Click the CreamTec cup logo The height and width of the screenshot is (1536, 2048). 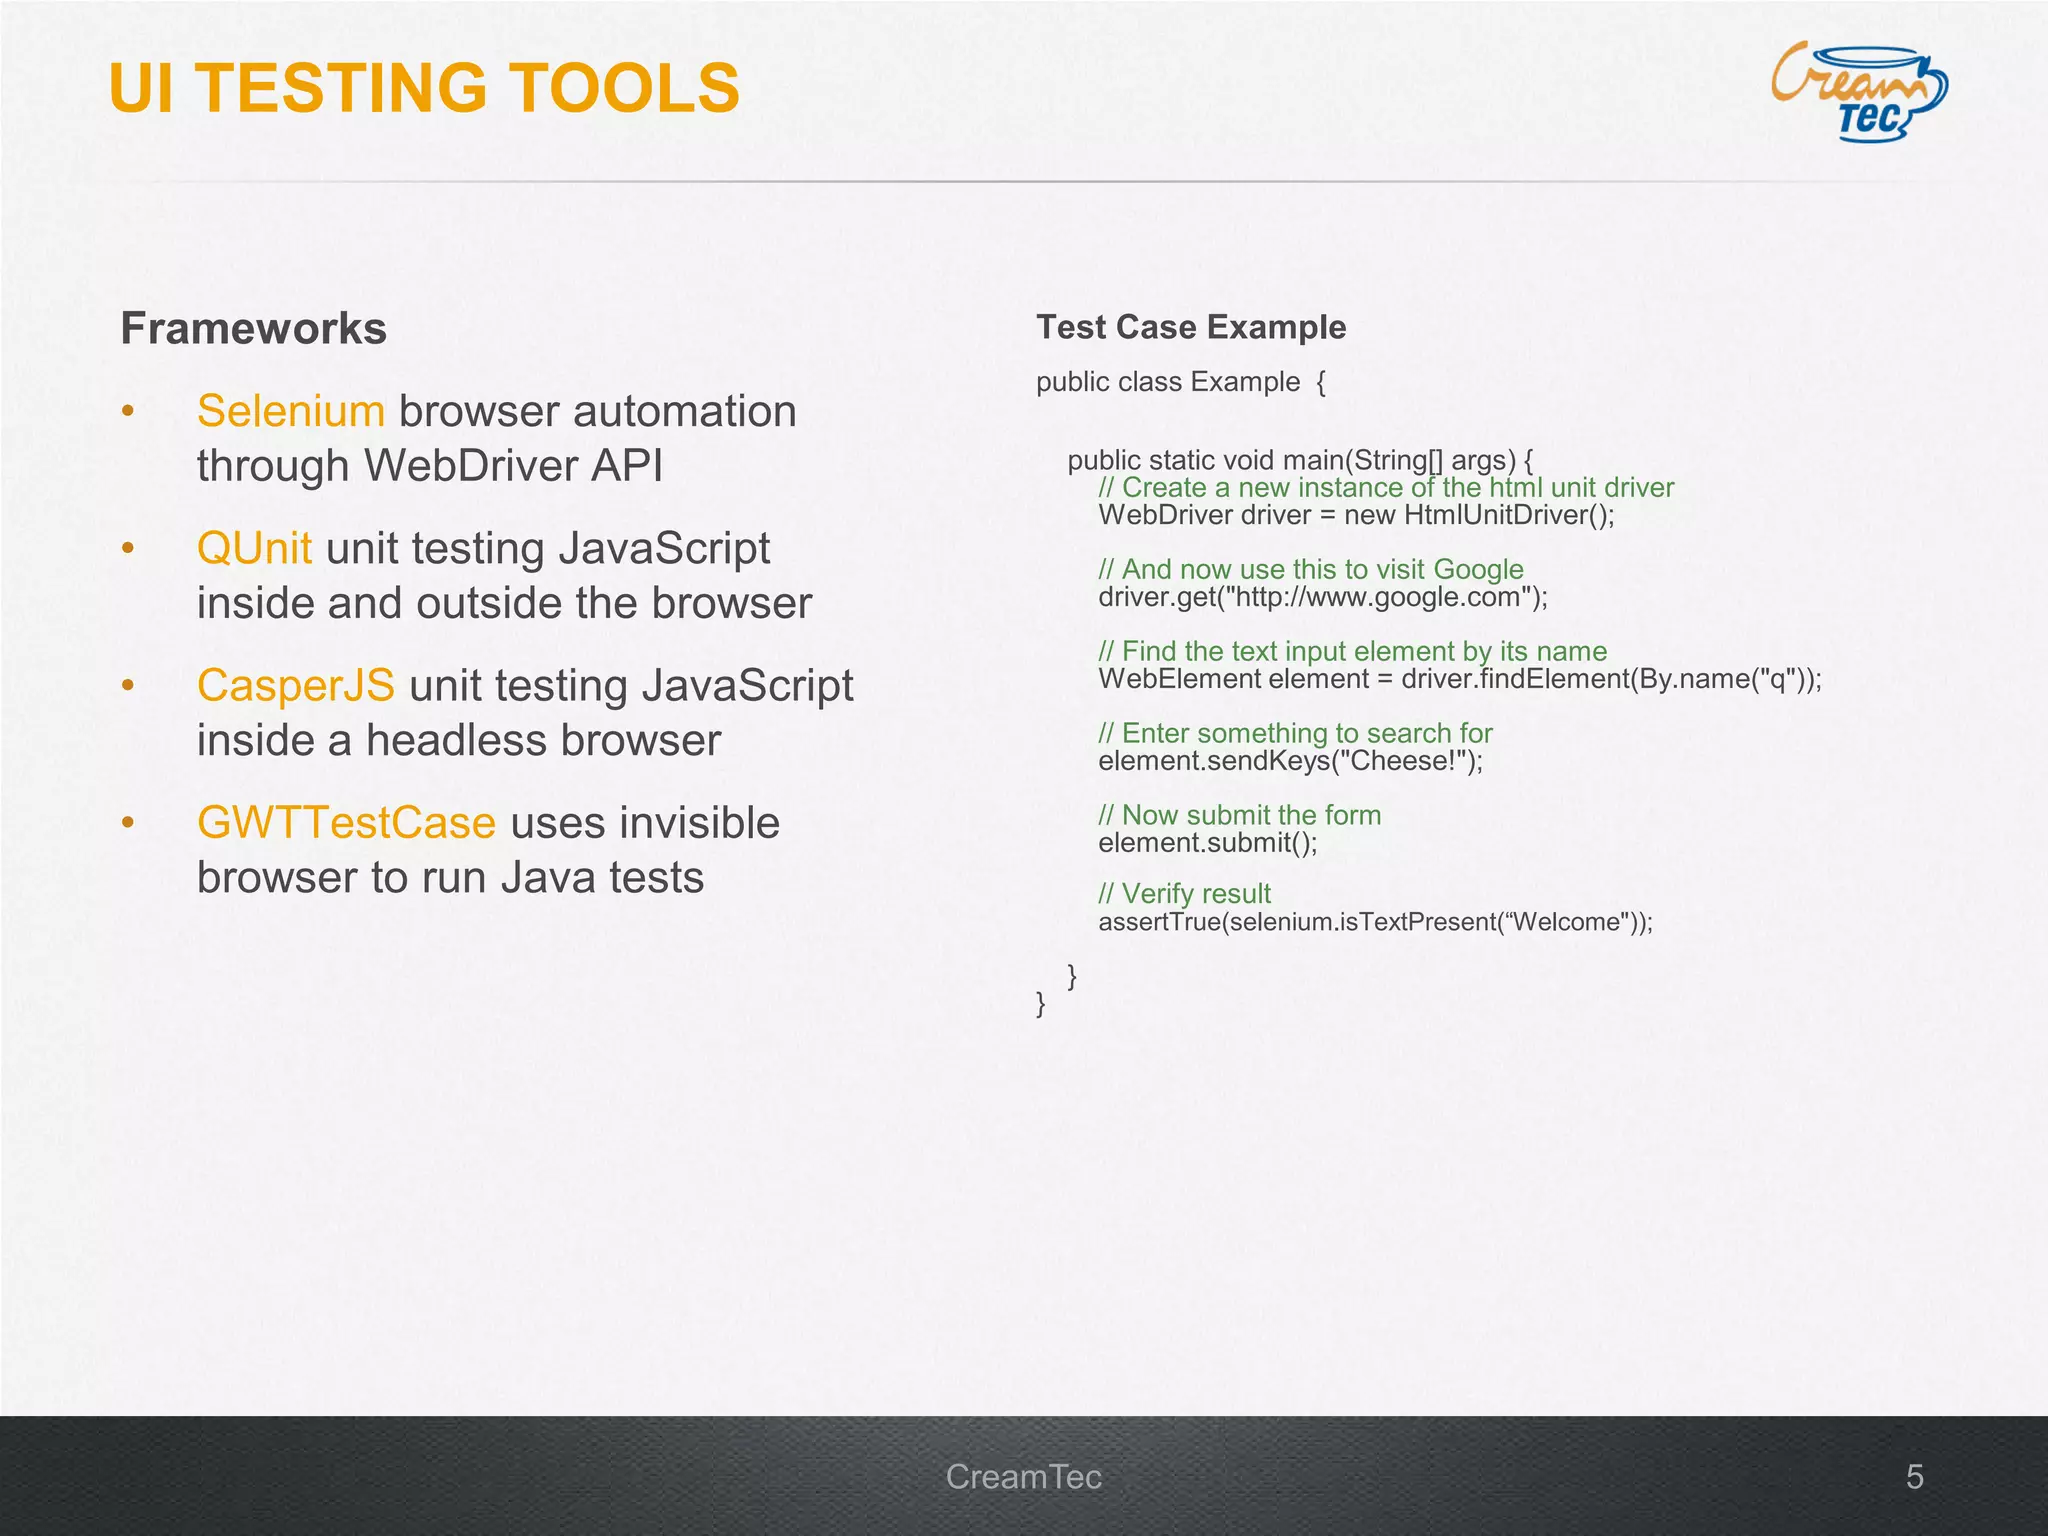1859,91
